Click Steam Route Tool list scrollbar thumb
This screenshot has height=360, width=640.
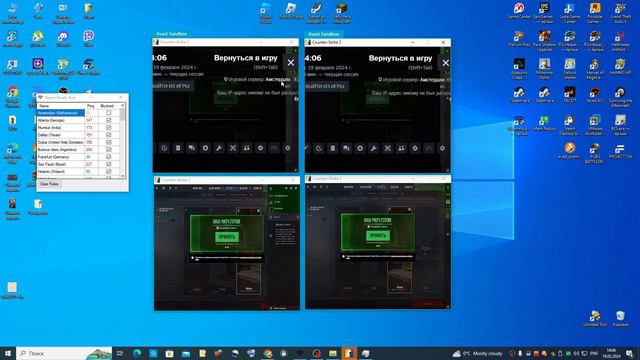(123, 114)
